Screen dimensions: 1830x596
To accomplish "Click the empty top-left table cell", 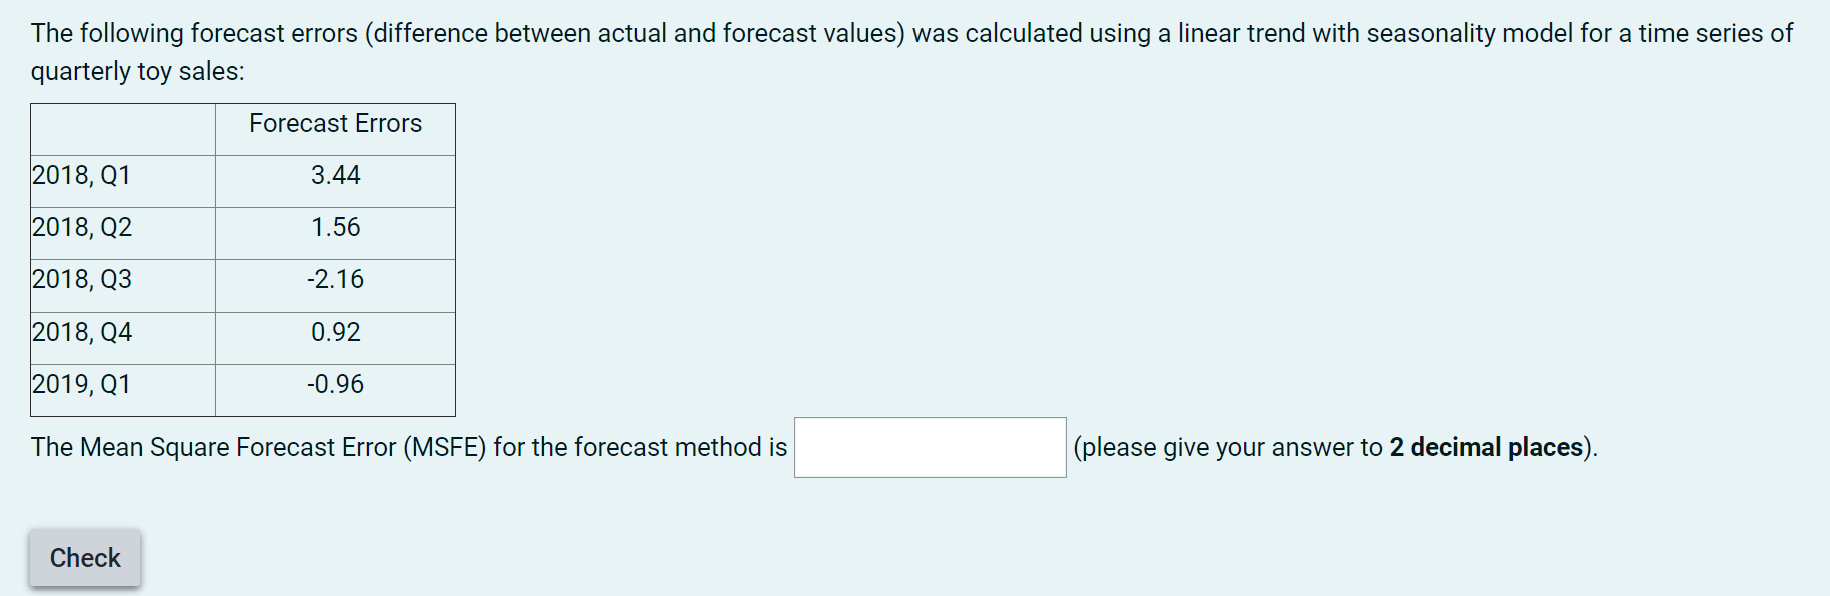I will [120, 128].
